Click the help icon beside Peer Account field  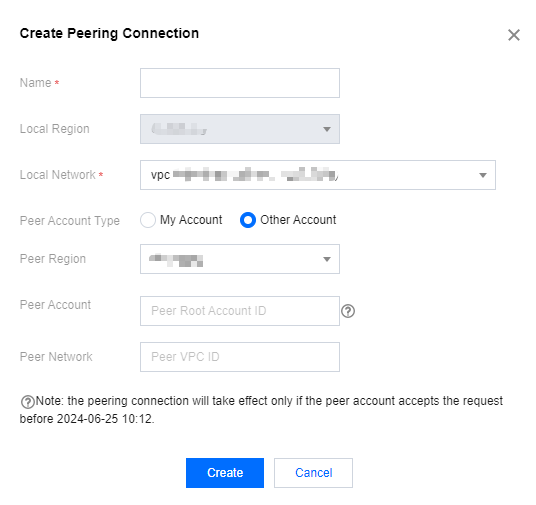(x=348, y=311)
